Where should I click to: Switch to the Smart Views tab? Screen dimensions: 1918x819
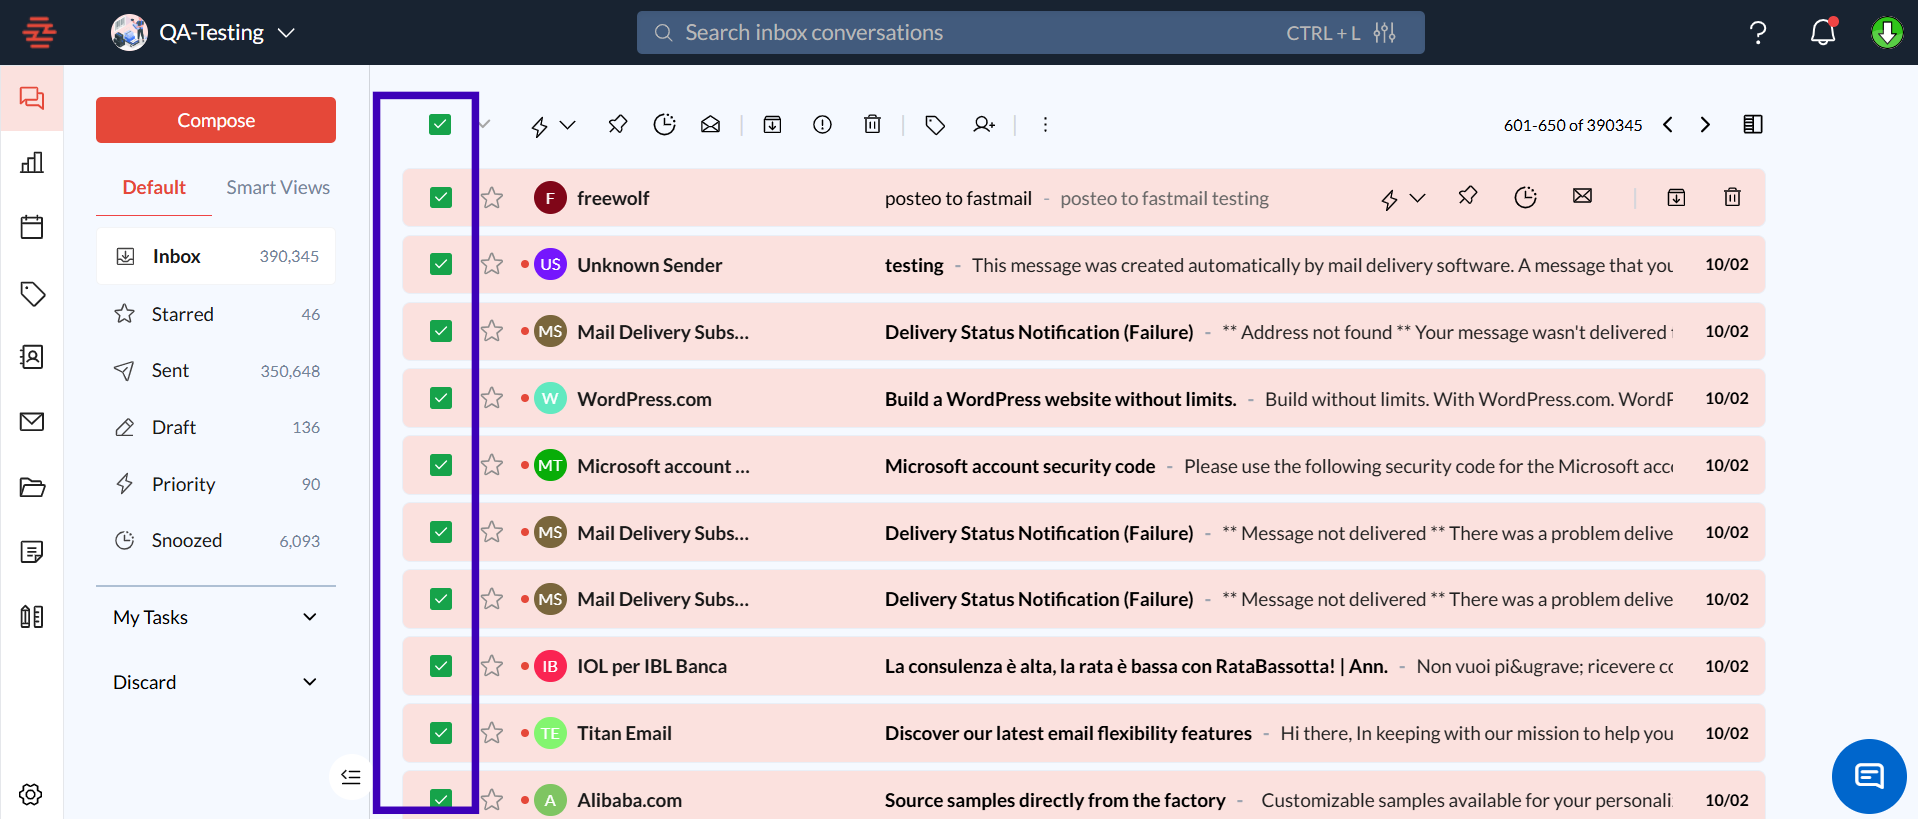277,187
